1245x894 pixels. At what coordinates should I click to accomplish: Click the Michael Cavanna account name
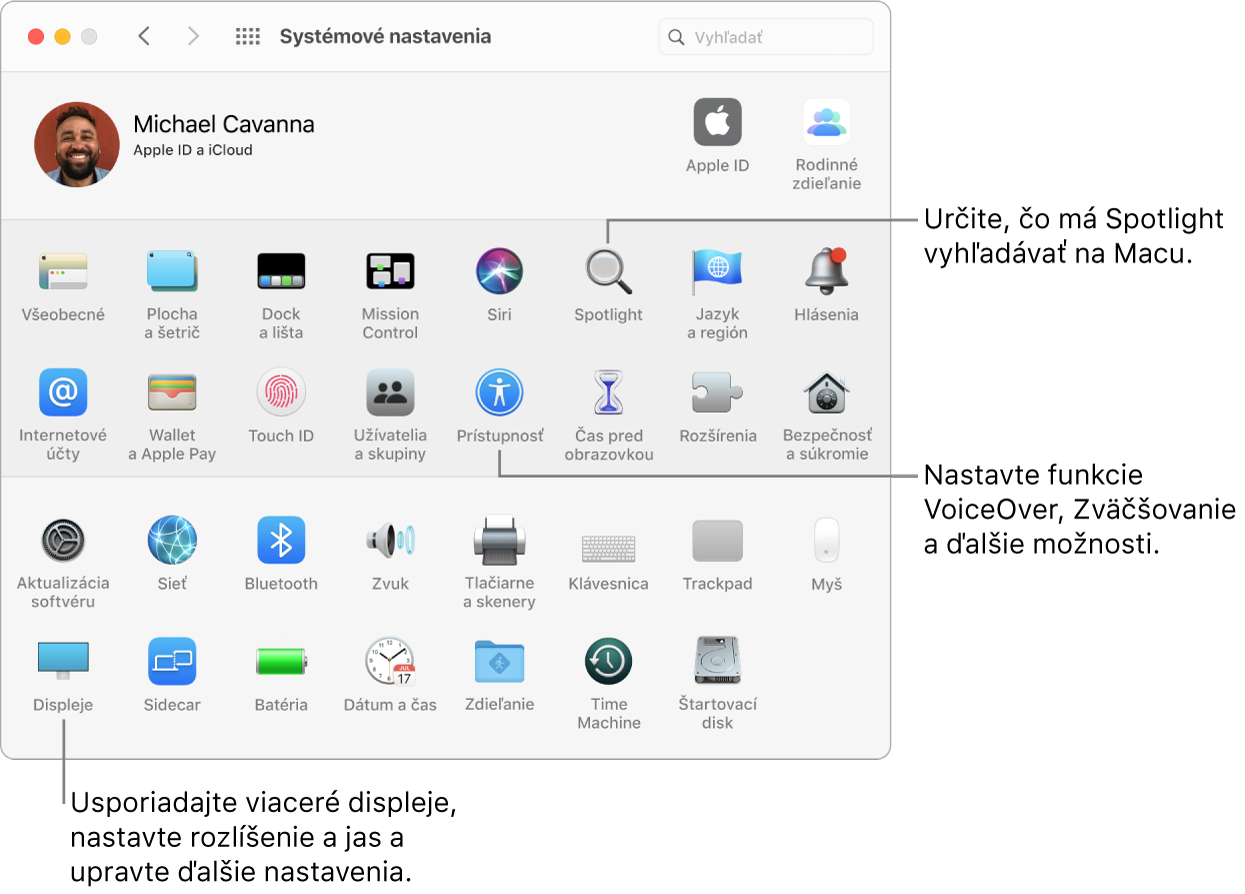tap(224, 124)
